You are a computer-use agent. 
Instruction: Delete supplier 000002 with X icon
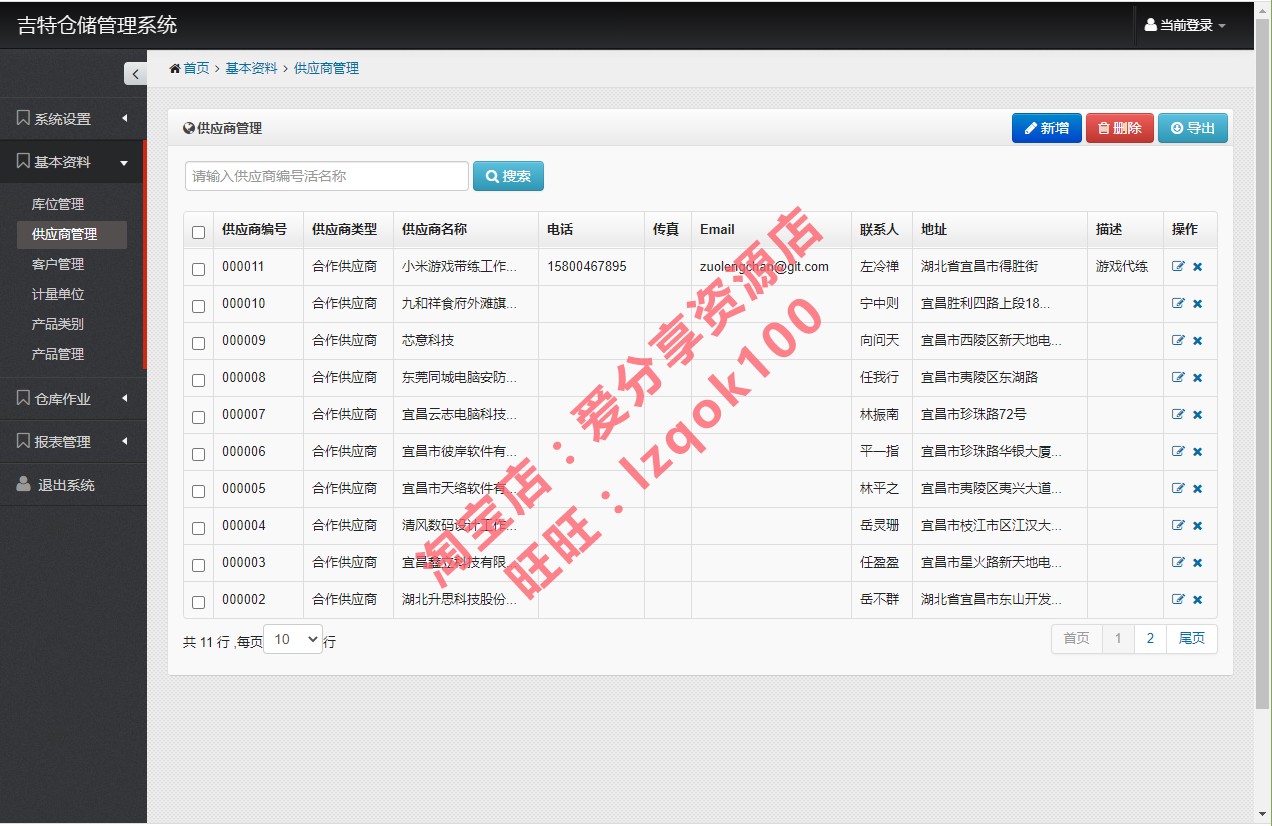point(1197,600)
